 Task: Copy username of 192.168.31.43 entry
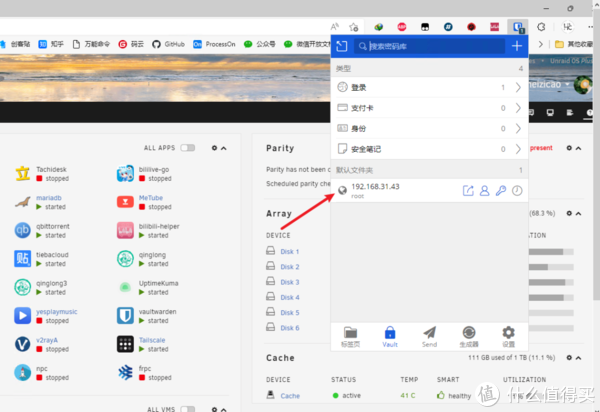[x=484, y=191]
